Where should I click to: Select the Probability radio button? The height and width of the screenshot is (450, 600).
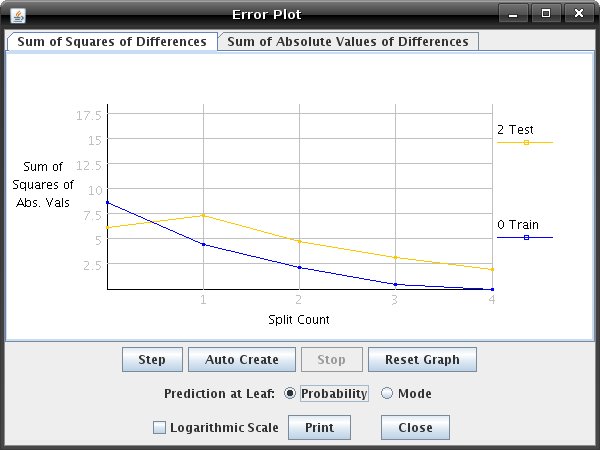[x=290, y=393]
